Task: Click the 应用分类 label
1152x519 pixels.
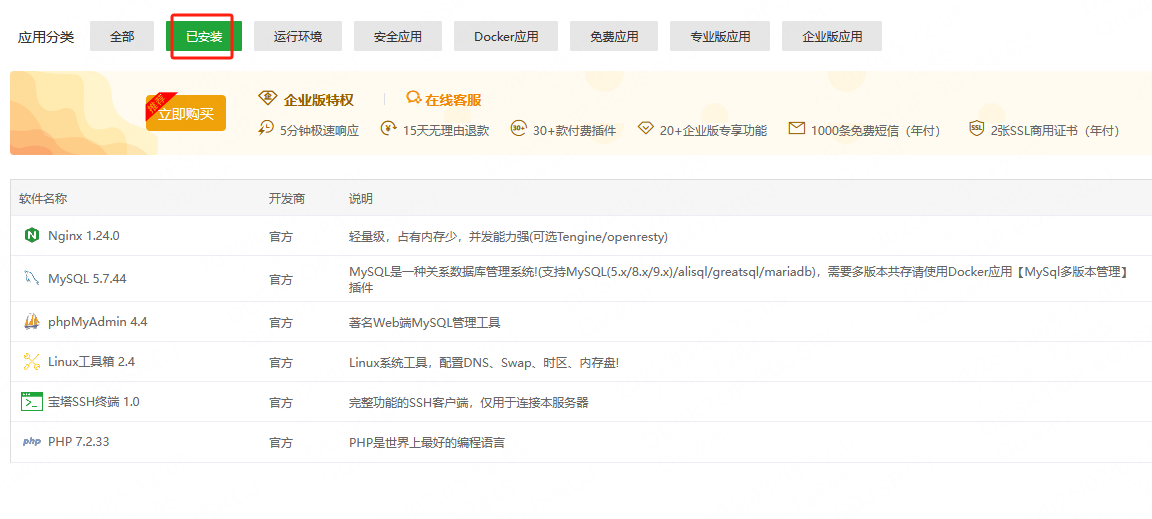Action: [46, 37]
